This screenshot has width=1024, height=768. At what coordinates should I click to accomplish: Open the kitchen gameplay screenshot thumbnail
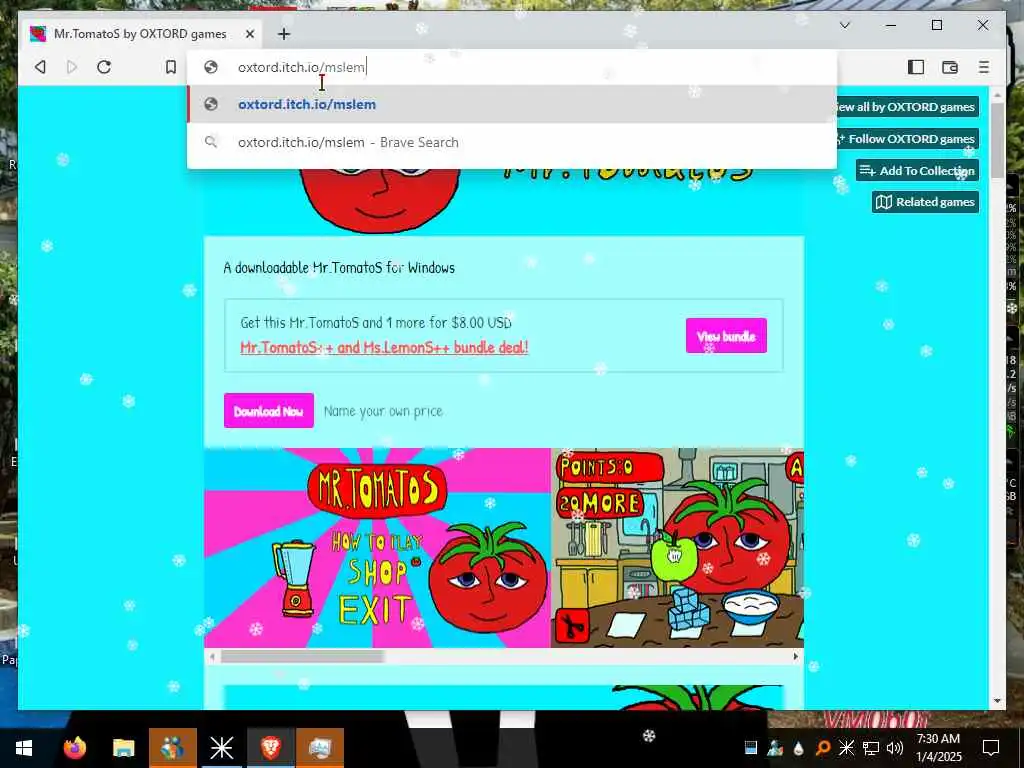(677, 547)
